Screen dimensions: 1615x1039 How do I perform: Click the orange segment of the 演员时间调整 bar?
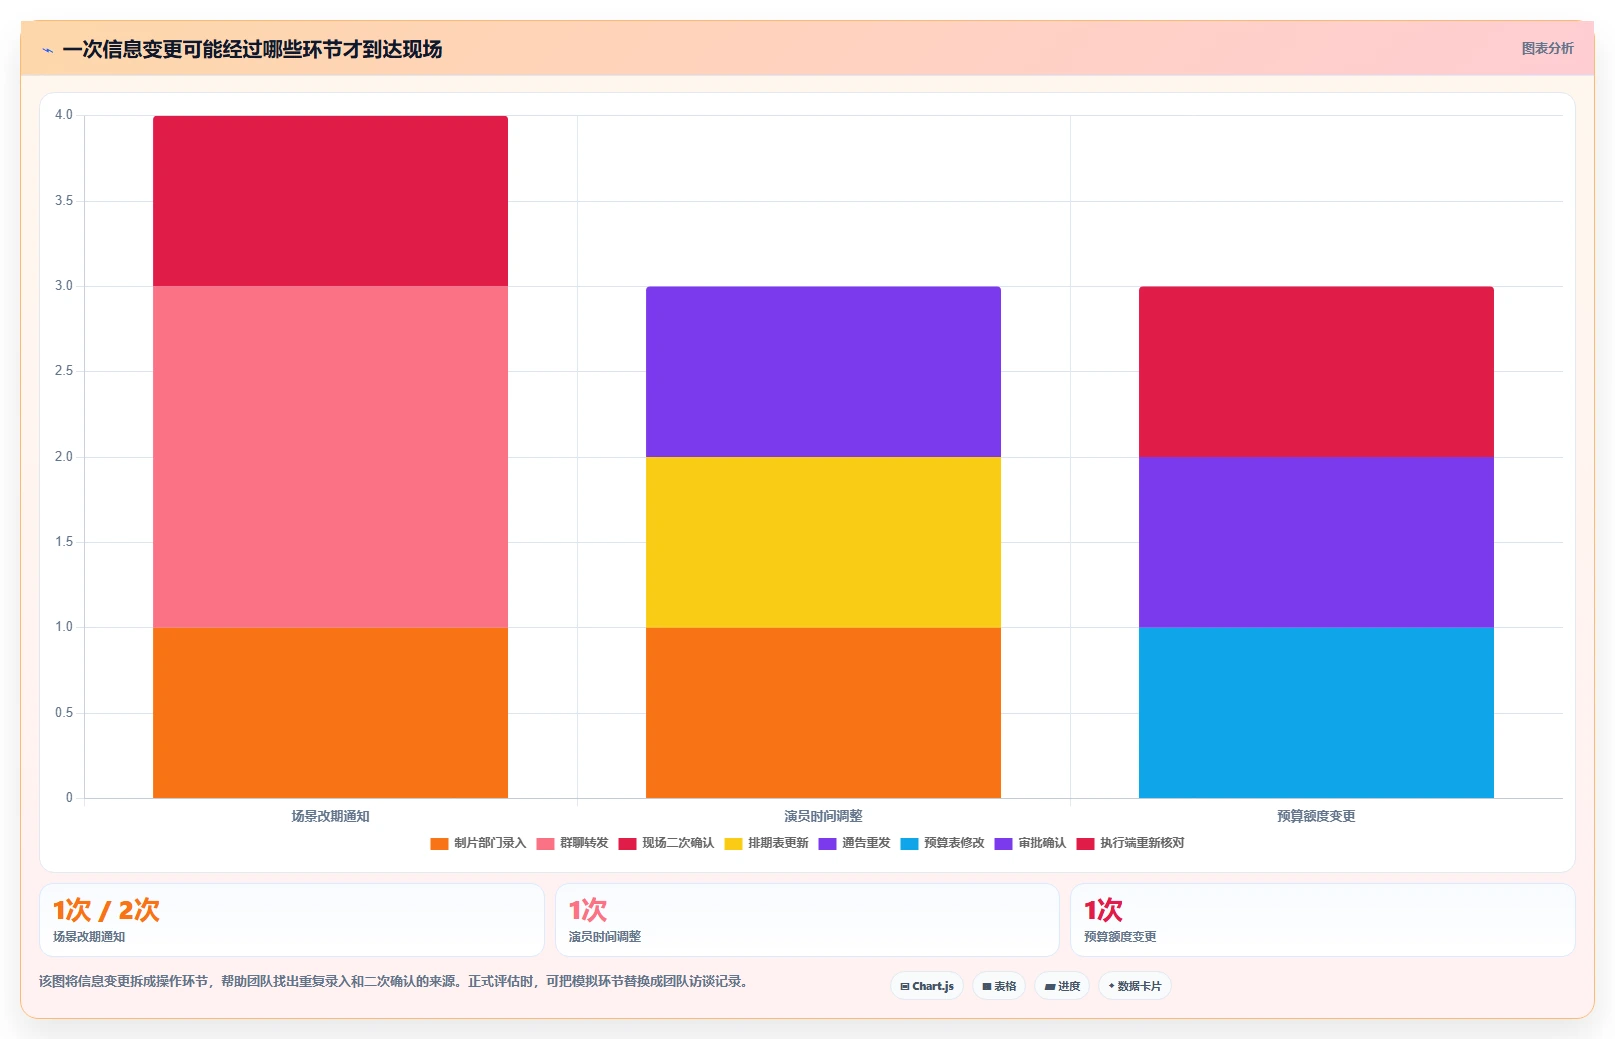tap(823, 713)
